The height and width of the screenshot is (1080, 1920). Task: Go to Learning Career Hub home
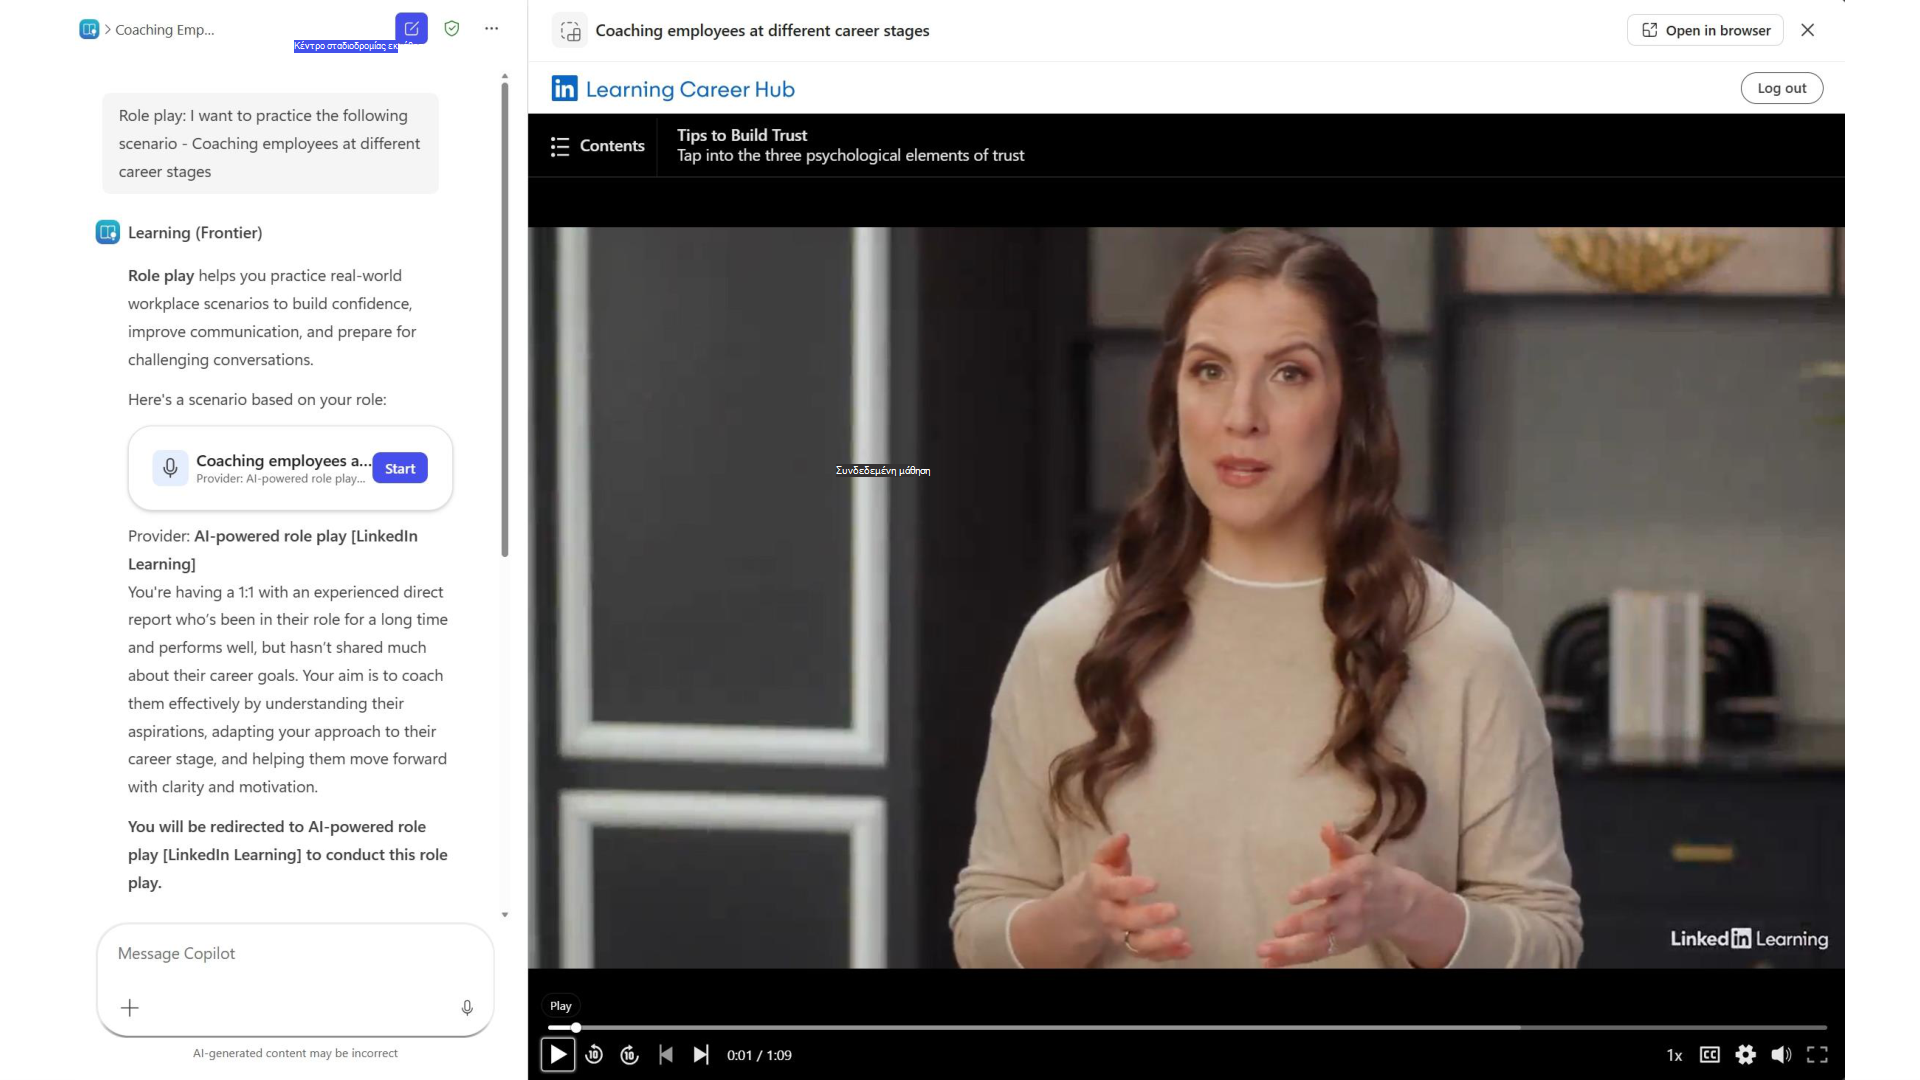click(690, 89)
